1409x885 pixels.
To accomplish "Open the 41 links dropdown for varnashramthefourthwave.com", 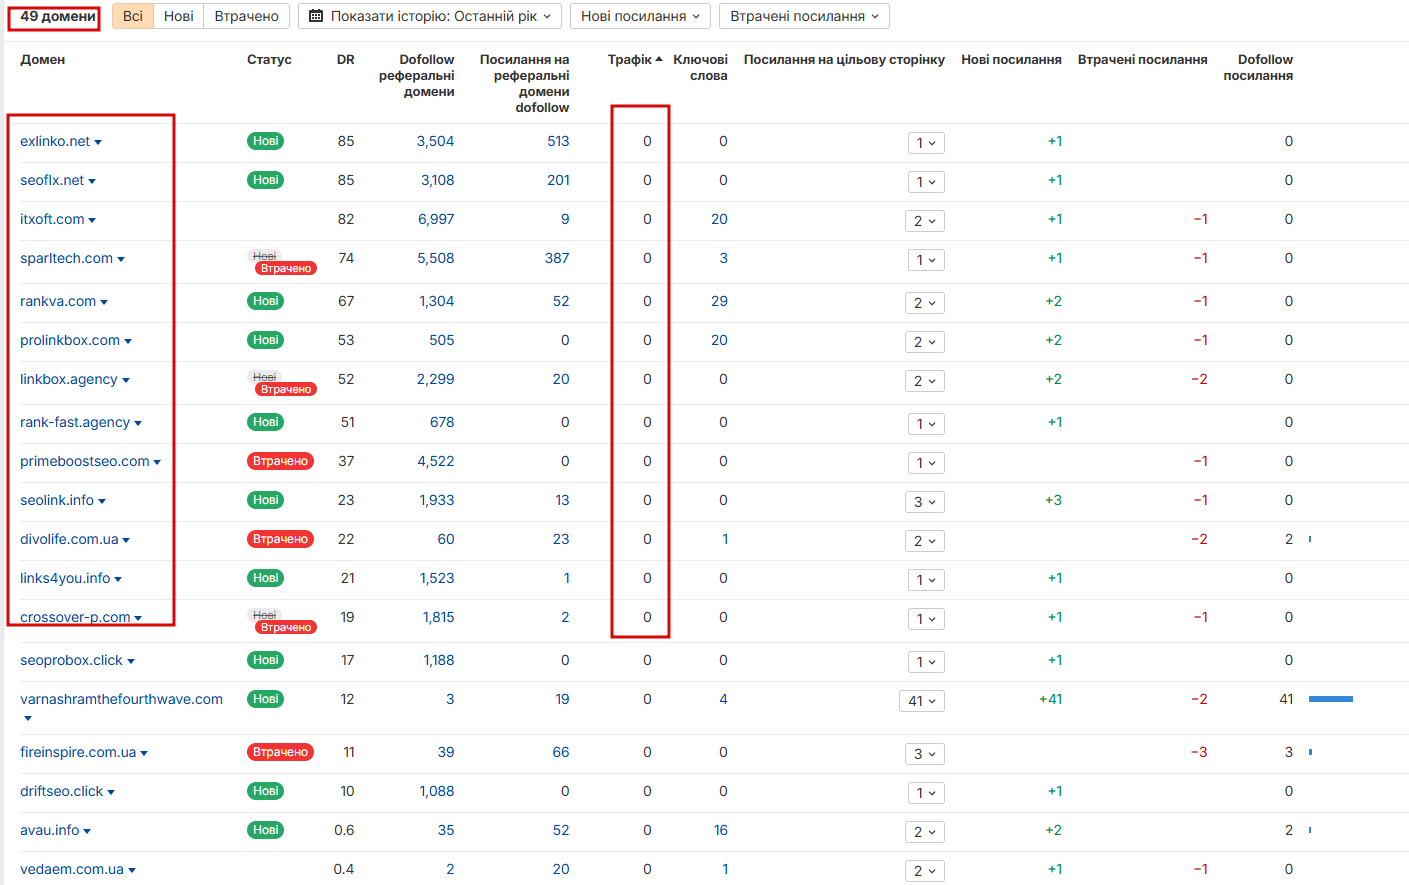I will (921, 701).
